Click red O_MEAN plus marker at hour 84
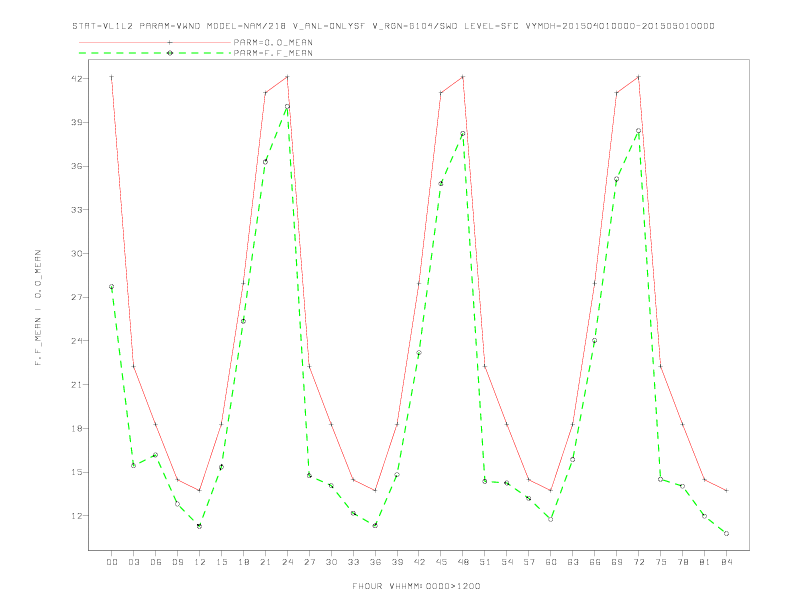This screenshot has width=792, height=612. [x=726, y=490]
